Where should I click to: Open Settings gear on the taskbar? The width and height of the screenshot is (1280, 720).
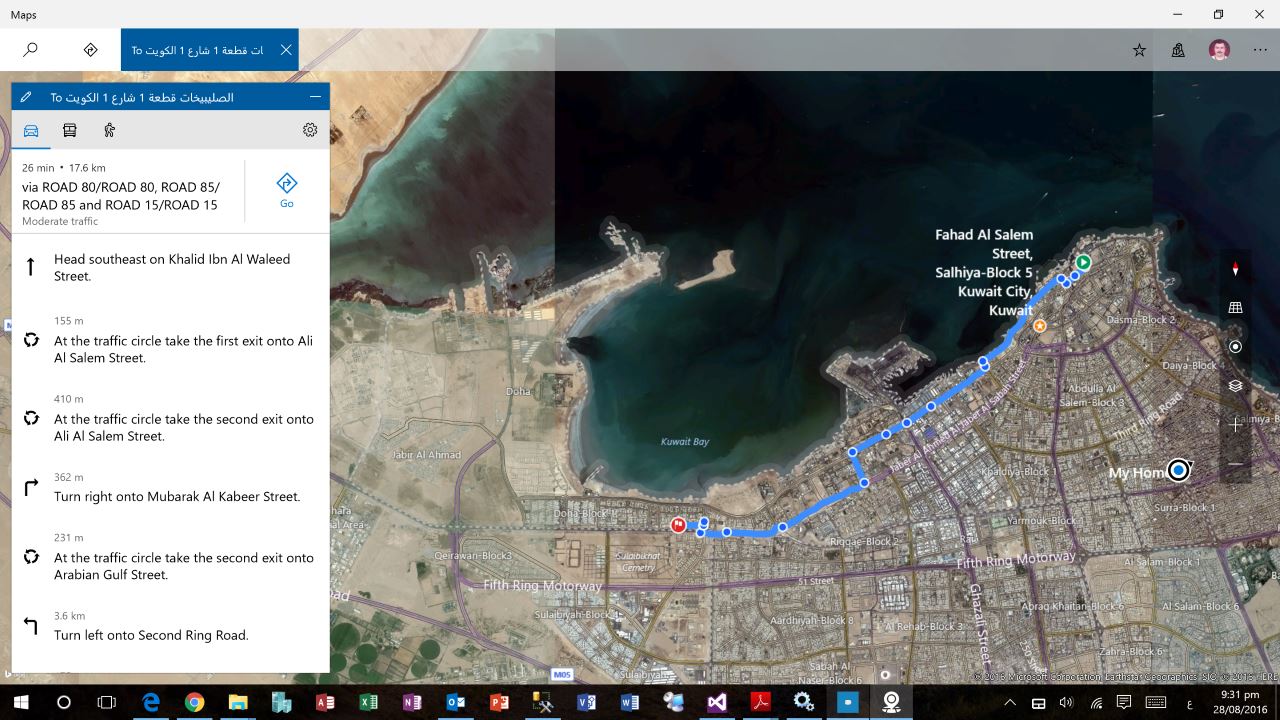(x=804, y=702)
